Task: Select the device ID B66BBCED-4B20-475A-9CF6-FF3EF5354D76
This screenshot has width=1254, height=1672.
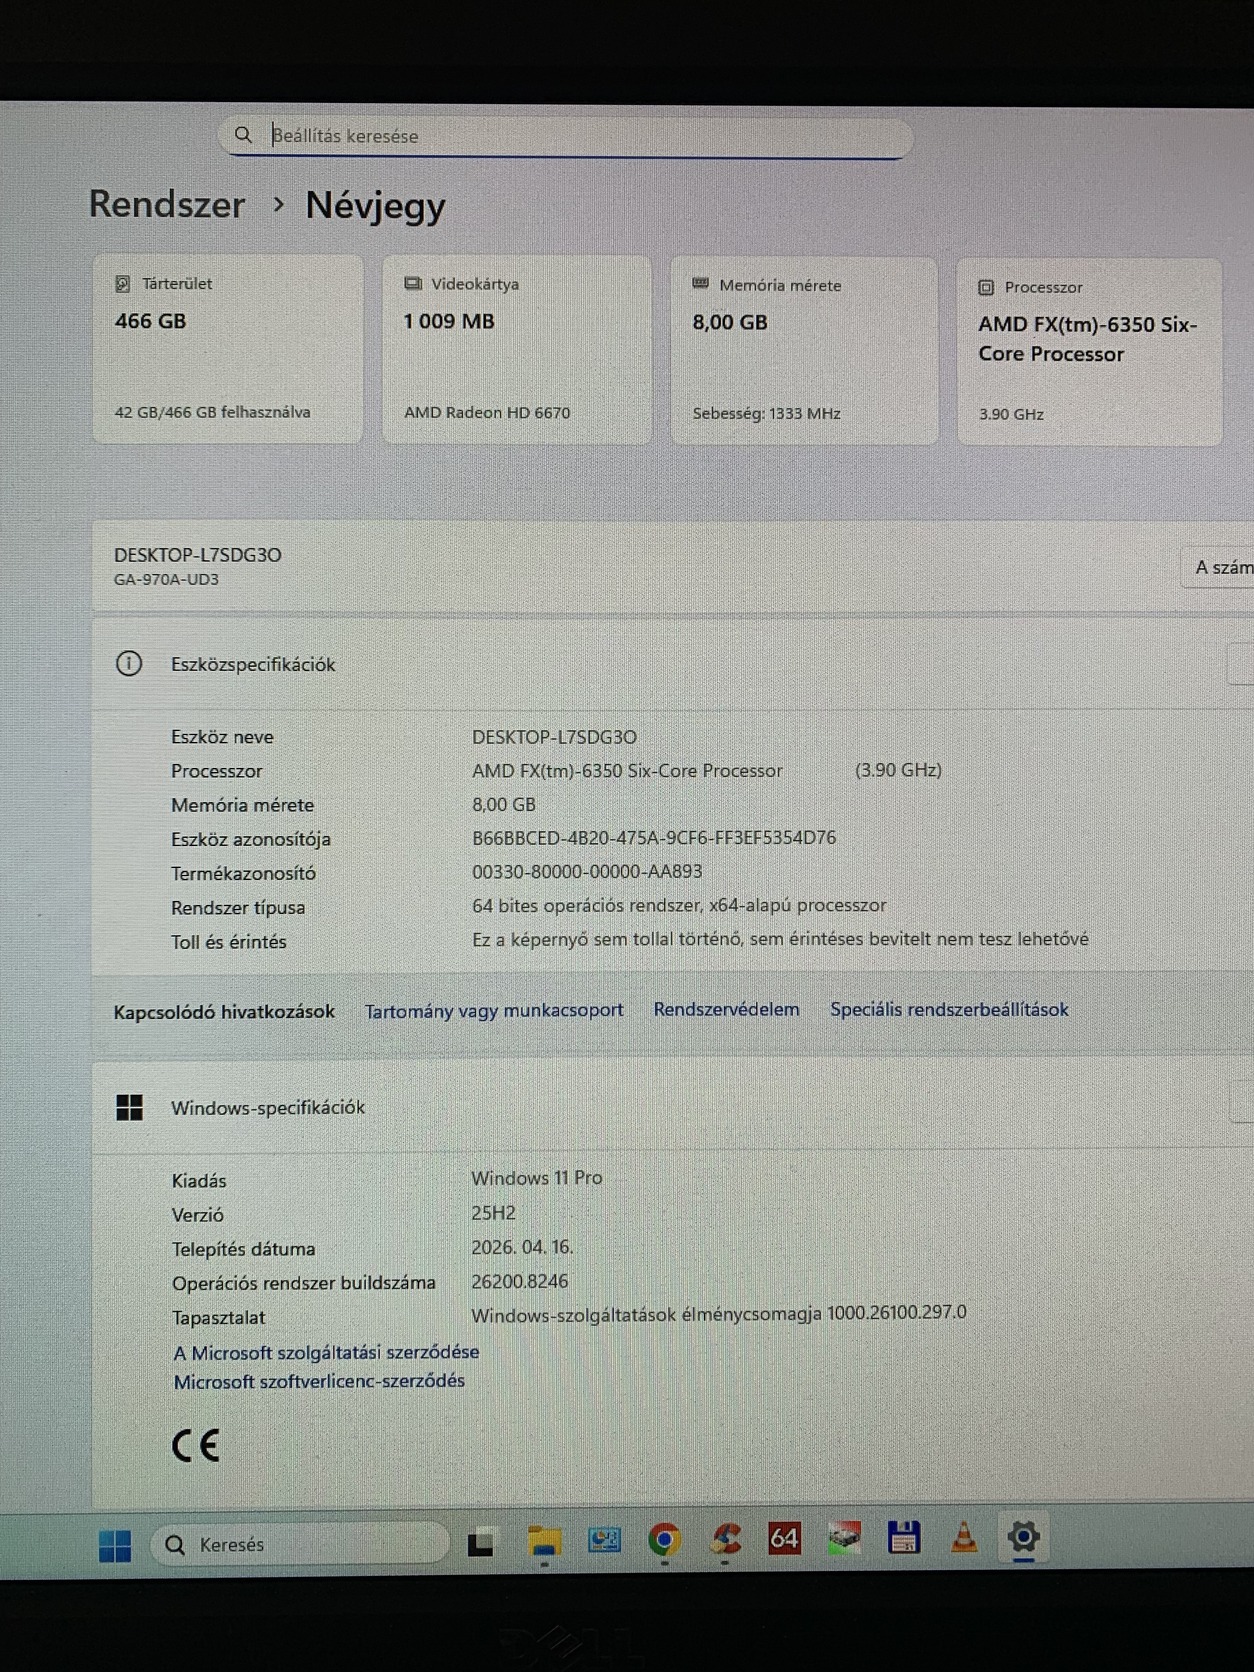Action: coord(654,838)
